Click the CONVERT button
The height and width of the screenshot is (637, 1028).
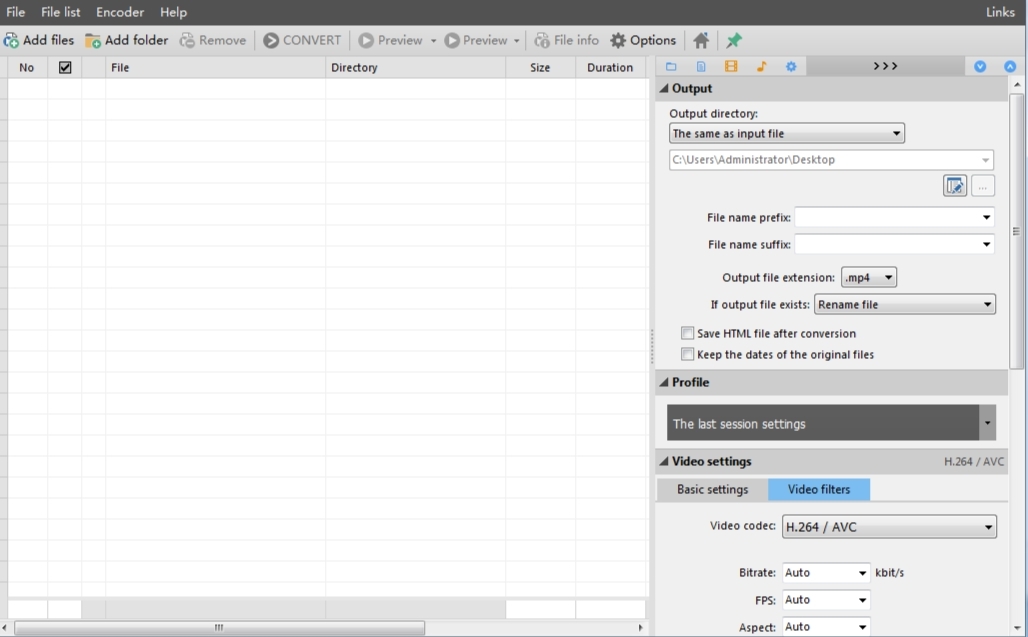pyautogui.click(x=302, y=41)
